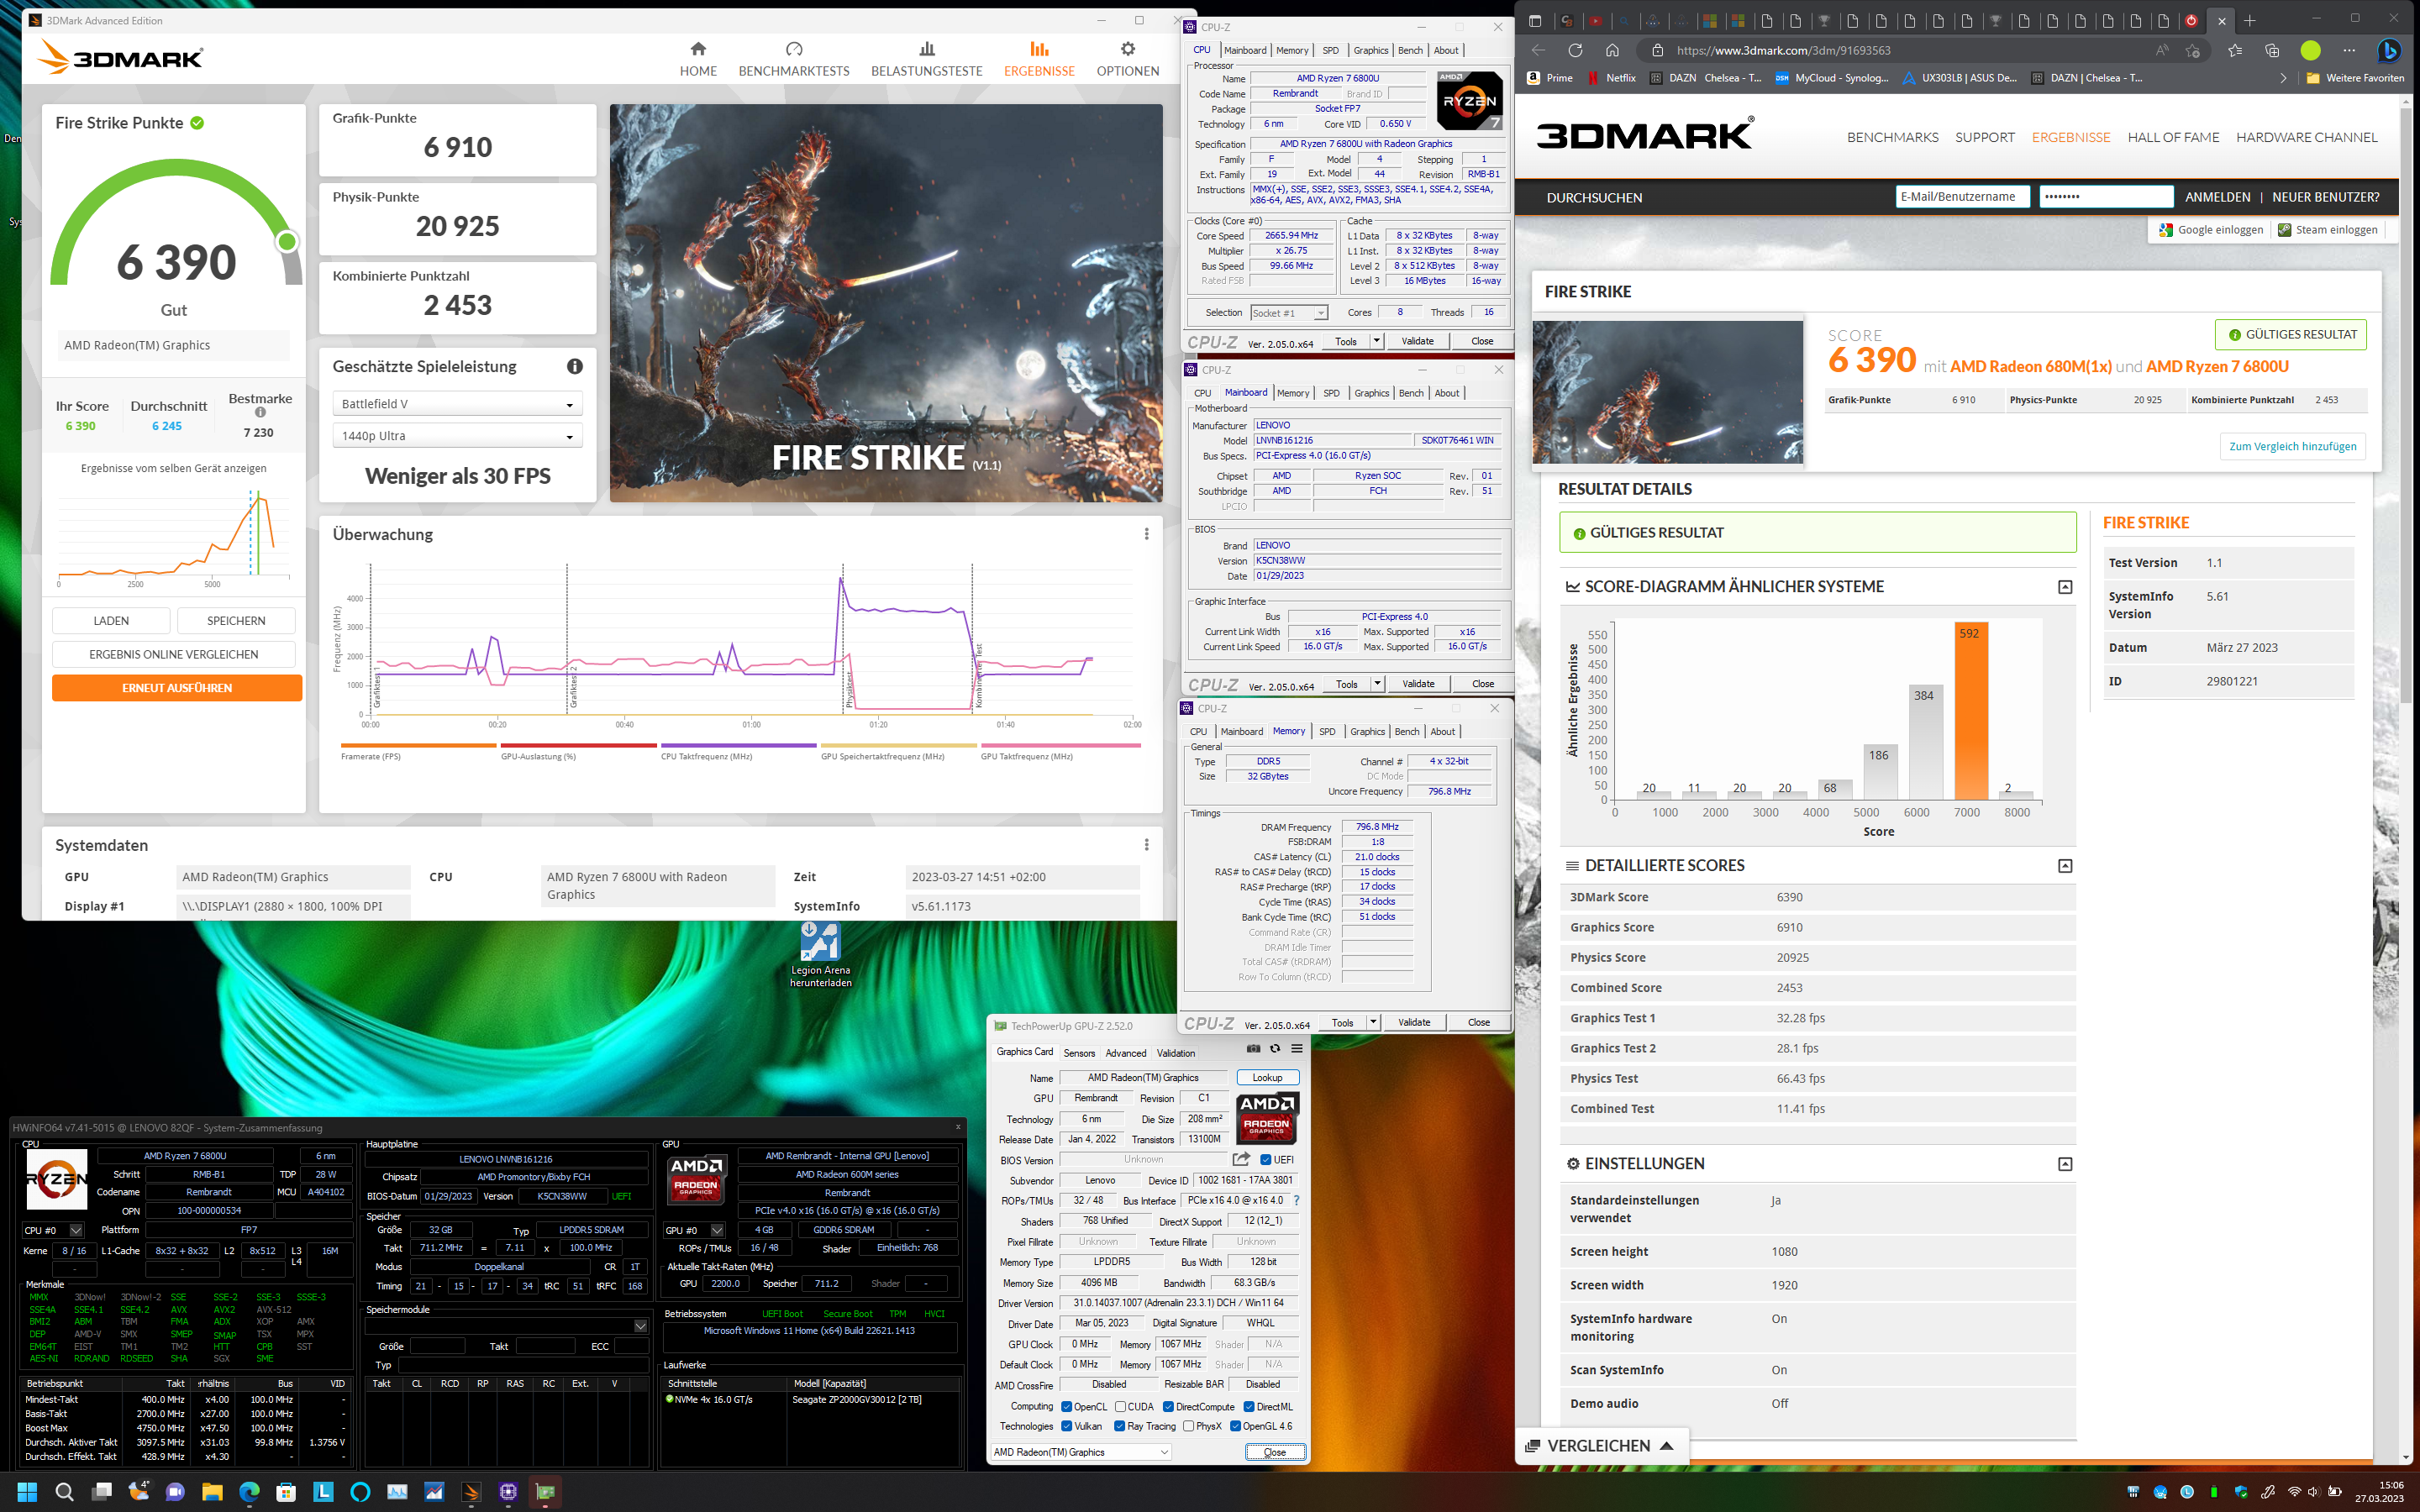Open Legion Arena herunterladen desktop shortcut
Viewport: 2420px width, 1512px height.
pos(820,955)
